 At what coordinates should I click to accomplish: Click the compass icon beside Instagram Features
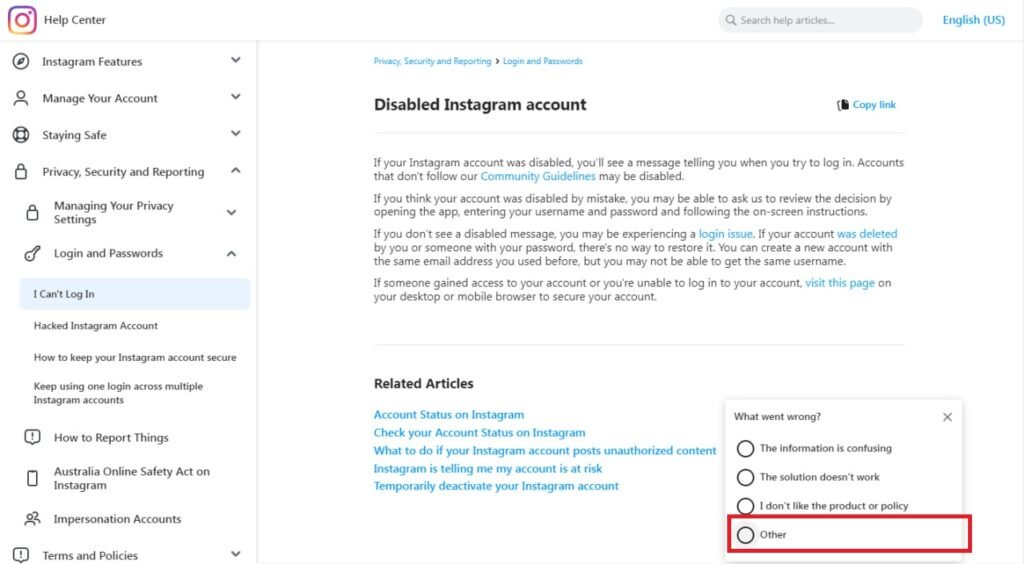[x=21, y=62]
